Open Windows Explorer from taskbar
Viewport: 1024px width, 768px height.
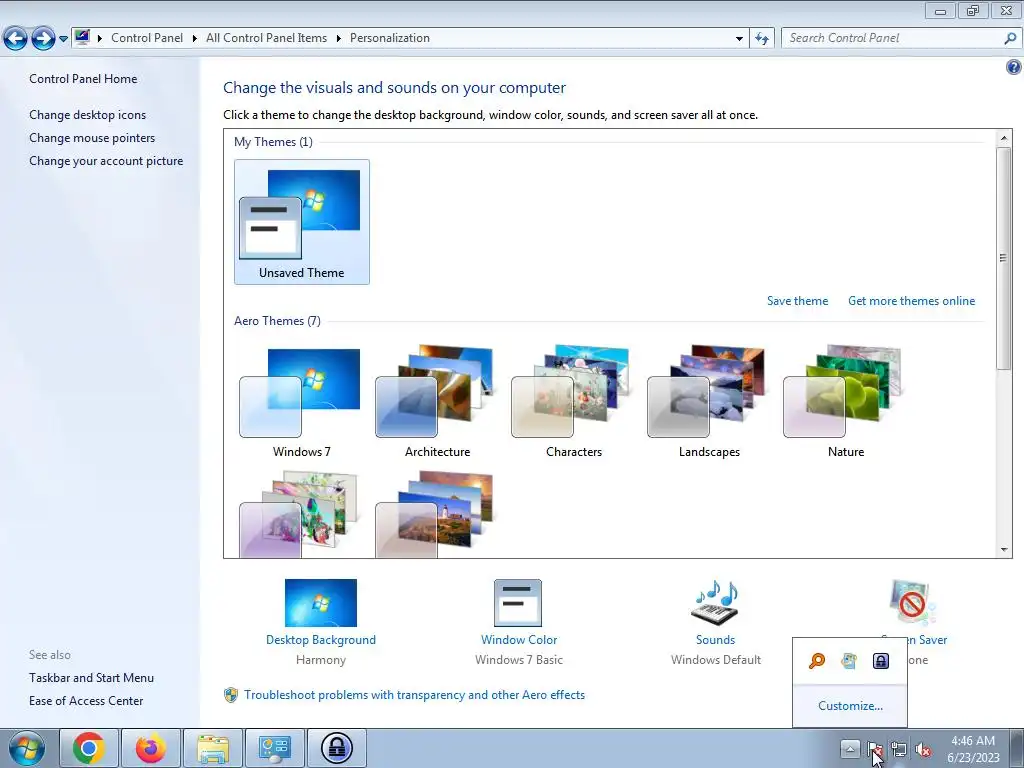point(213,748)
